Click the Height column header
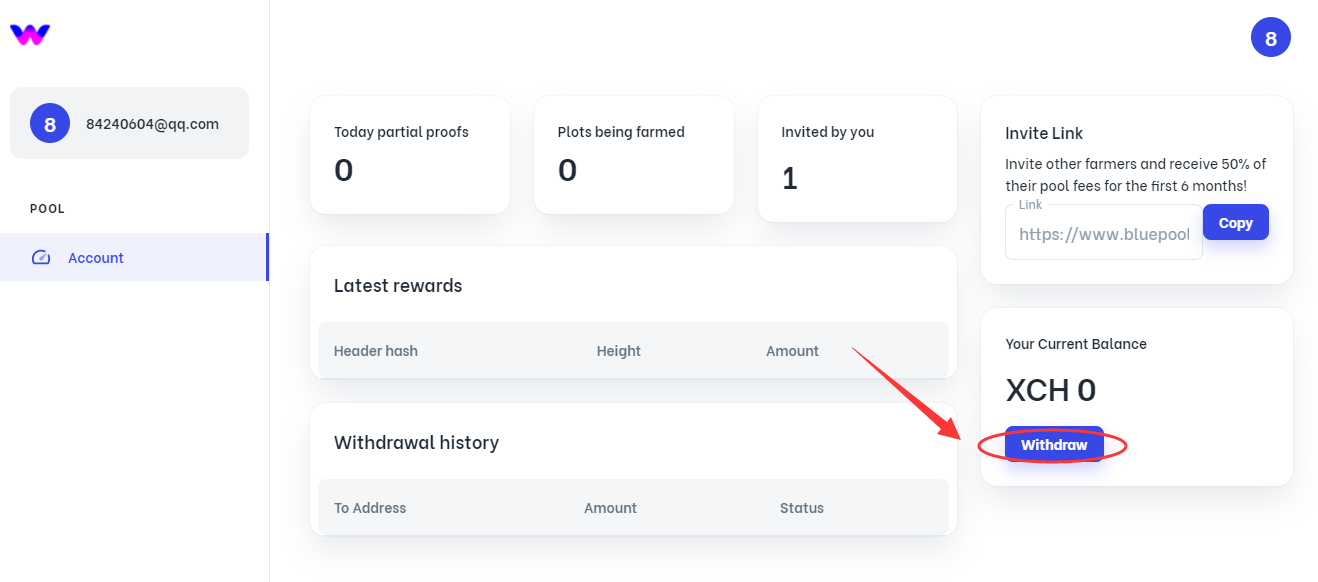This screenshot has width=1318, height=582. tap(618, 351)
